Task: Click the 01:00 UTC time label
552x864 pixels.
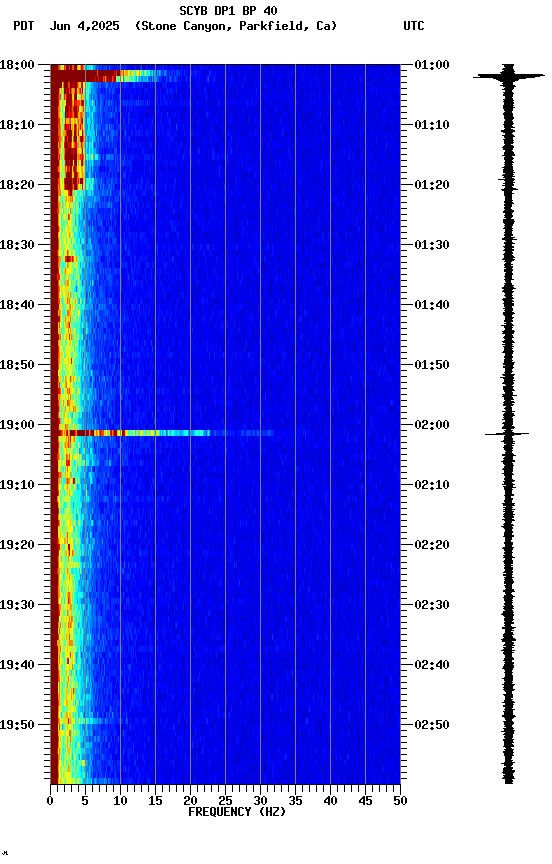Action: click(432, 65)
